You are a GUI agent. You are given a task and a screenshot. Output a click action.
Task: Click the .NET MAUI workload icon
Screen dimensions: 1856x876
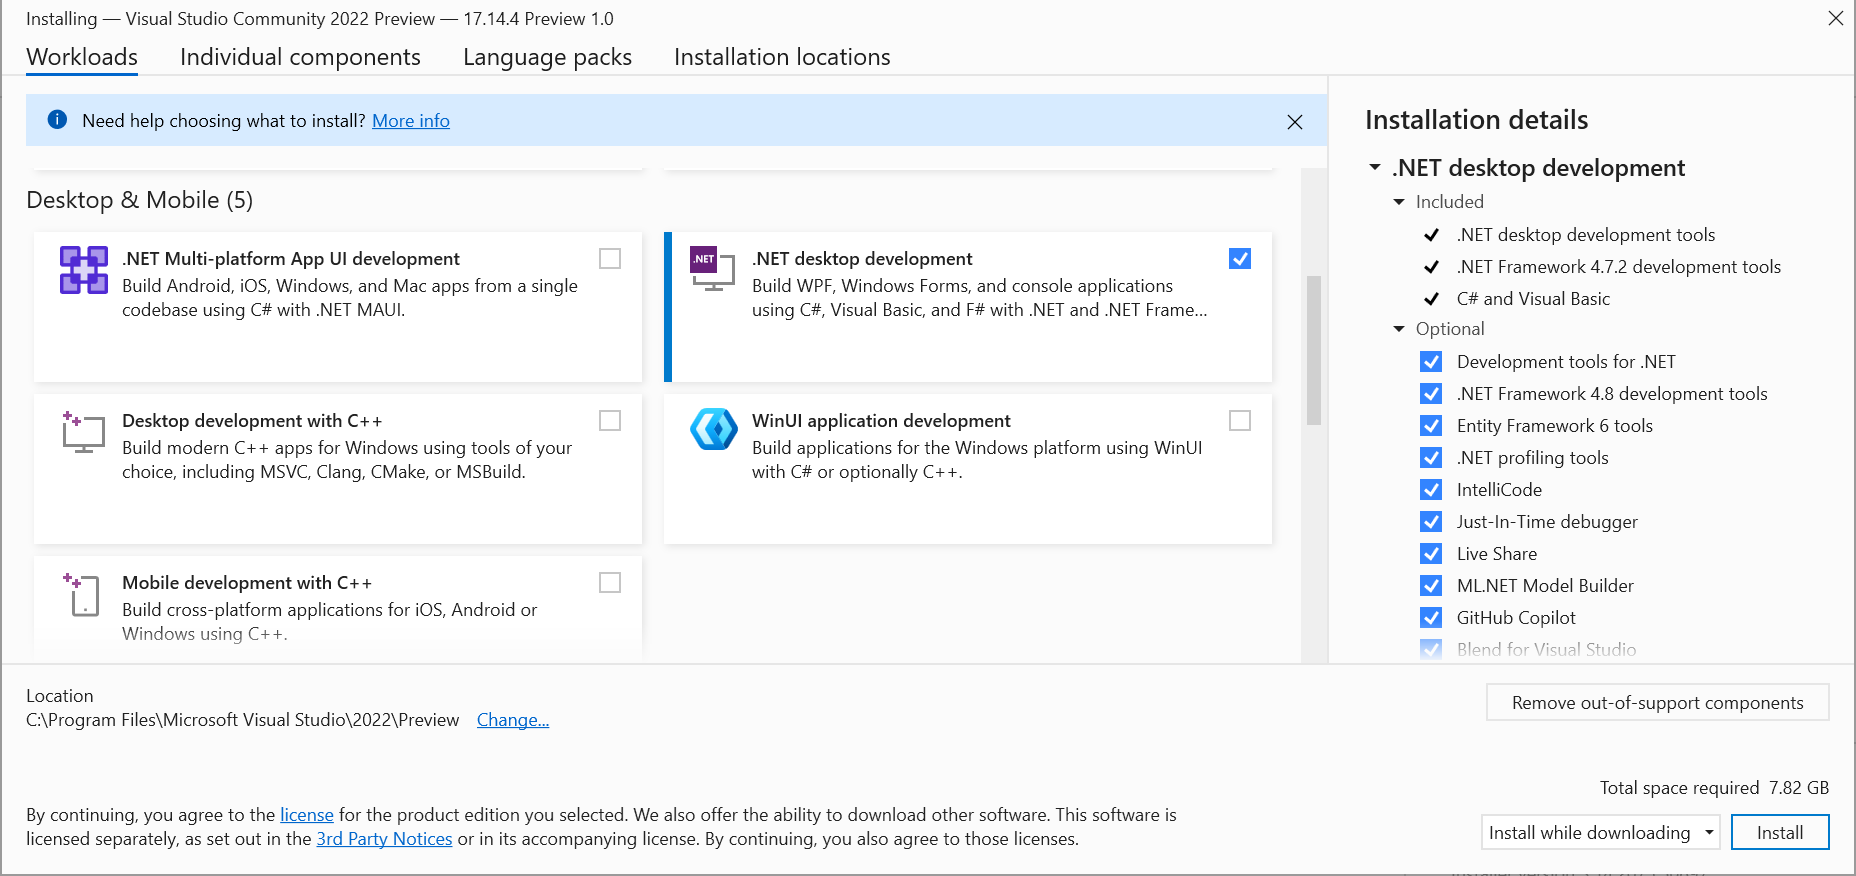coord(84,270)
